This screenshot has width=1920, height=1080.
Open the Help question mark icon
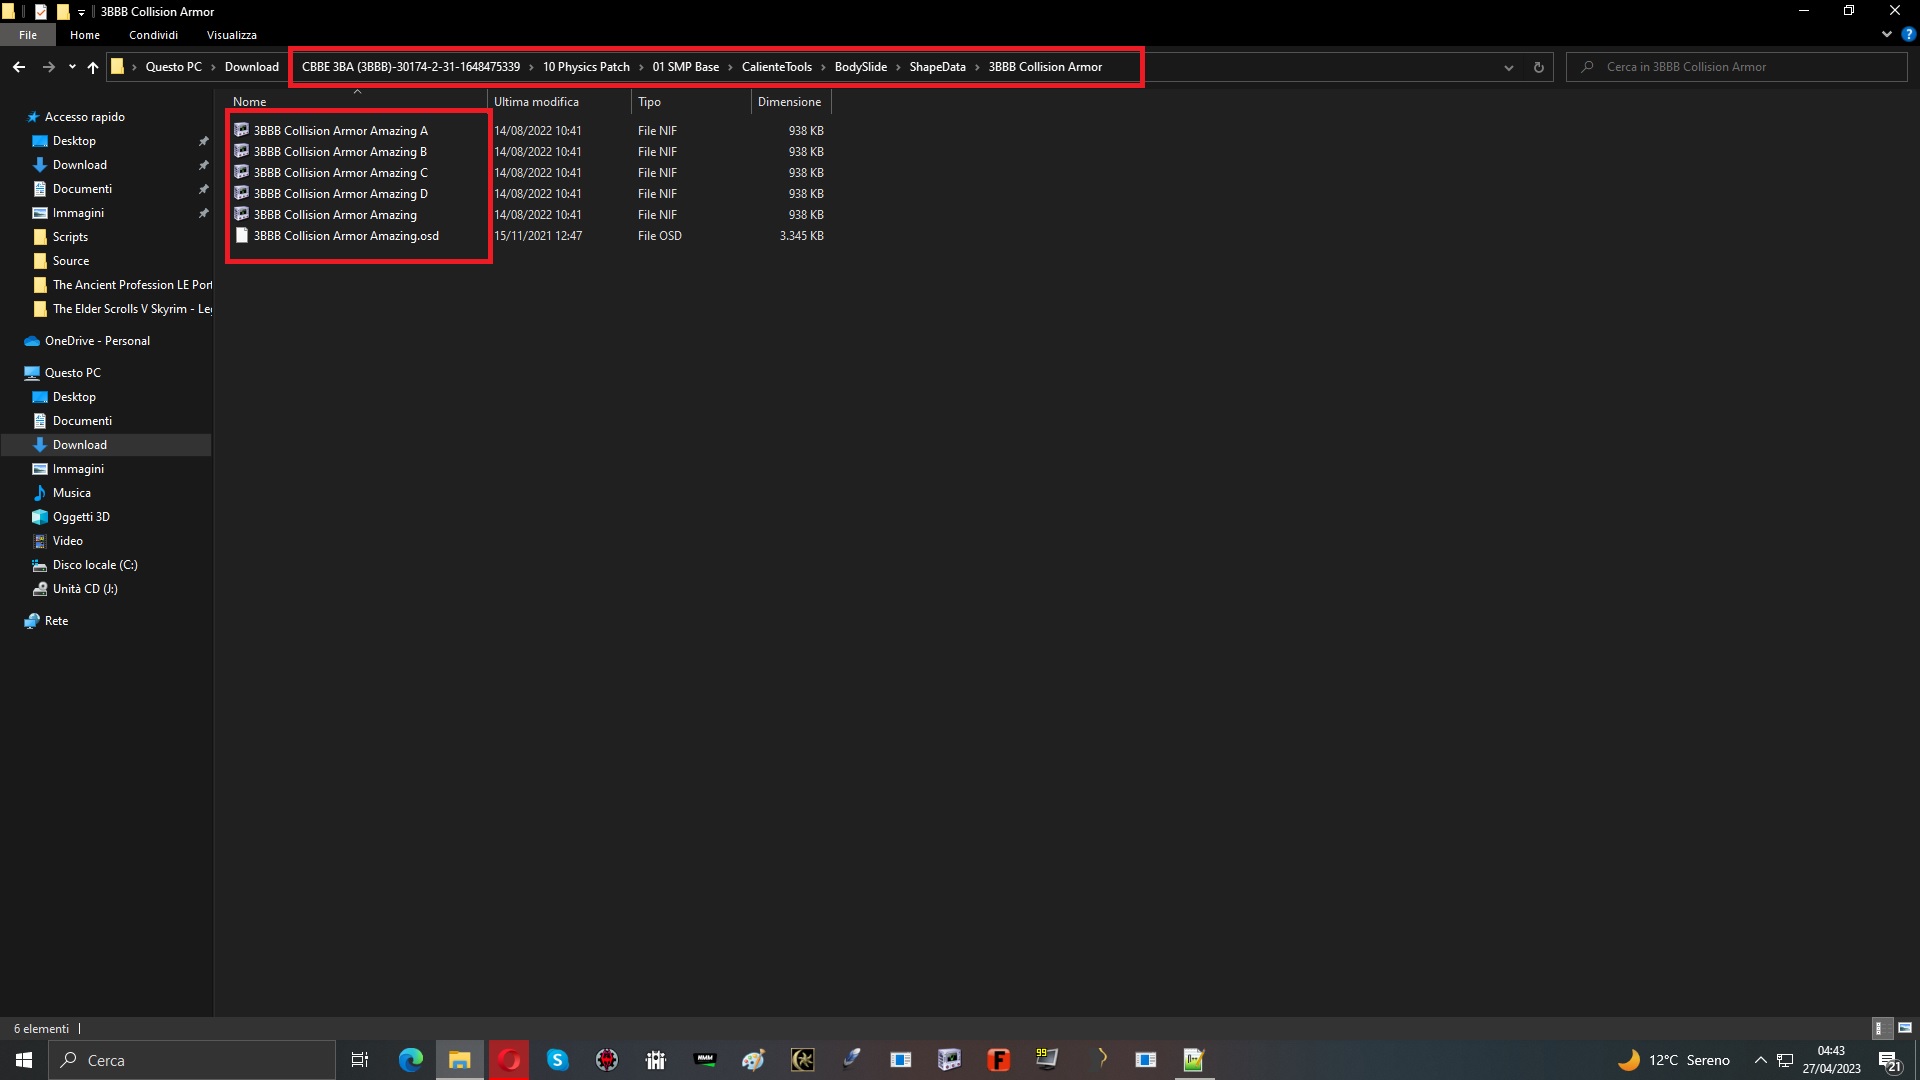pyautogui.click(x=1908, y=34)
